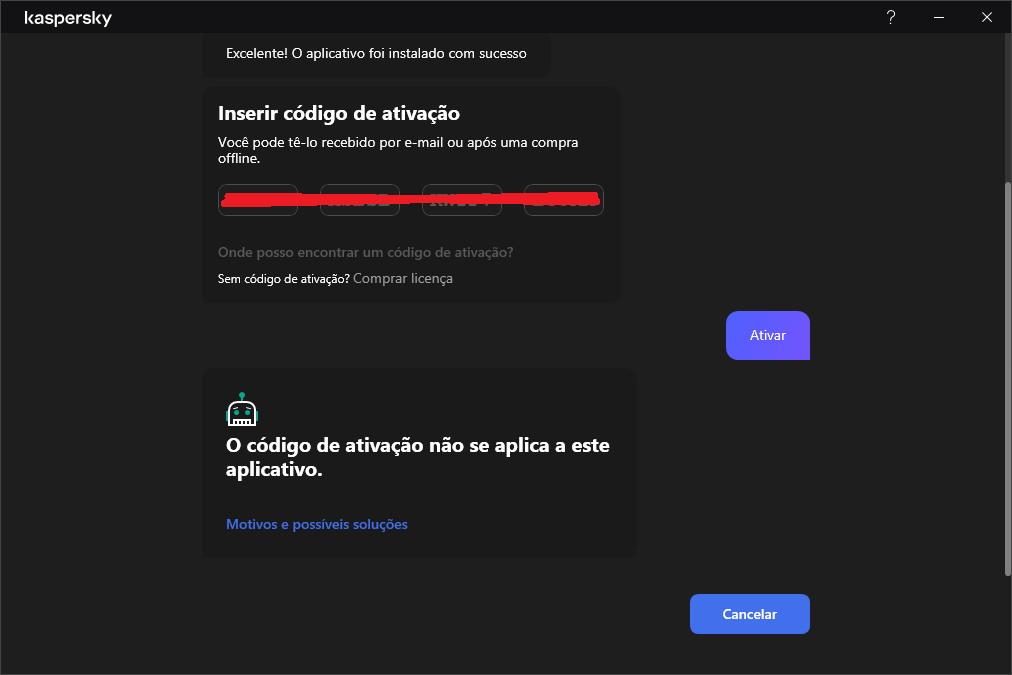Open "Onde posso encontrar um código de ativação?" link
Screen dimensions: 1012x675
pyautogui.click(x=365, y=253)
